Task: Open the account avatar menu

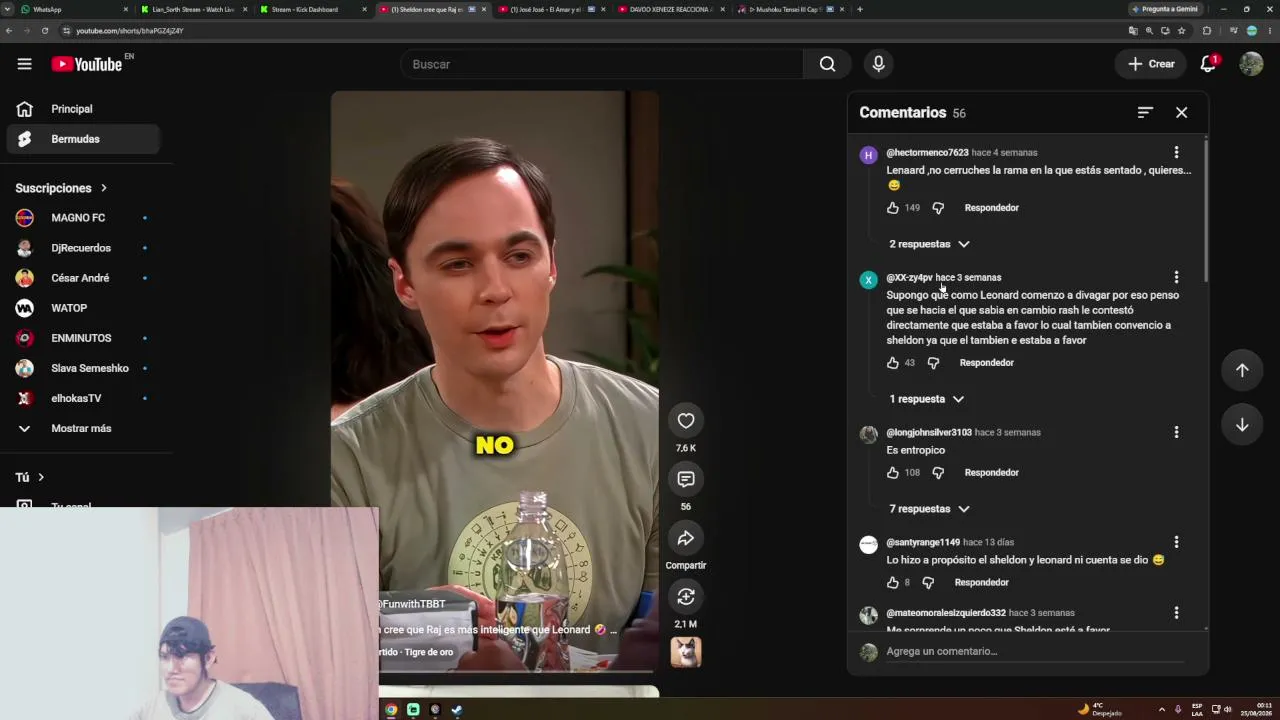Action: 1251,64
